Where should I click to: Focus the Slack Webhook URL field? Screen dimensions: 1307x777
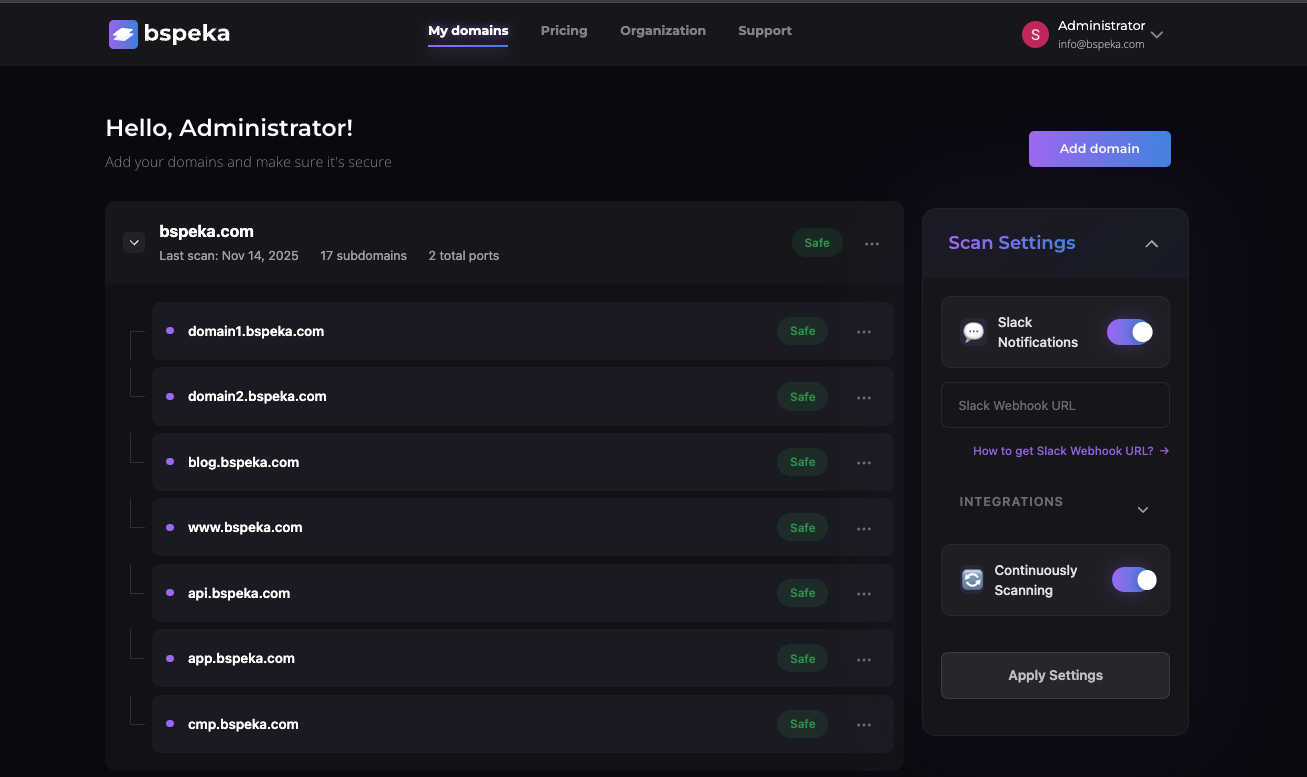1055,405
